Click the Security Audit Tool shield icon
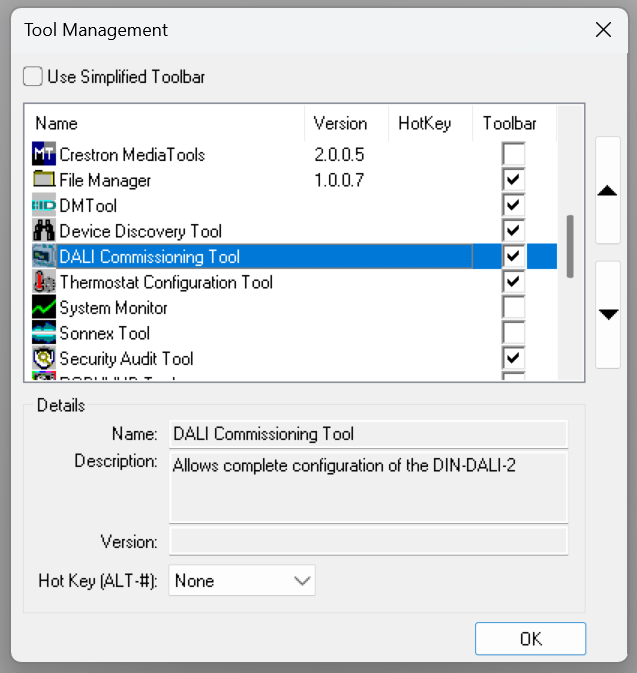This screenshot has width=637, height=673. (44, 358)
